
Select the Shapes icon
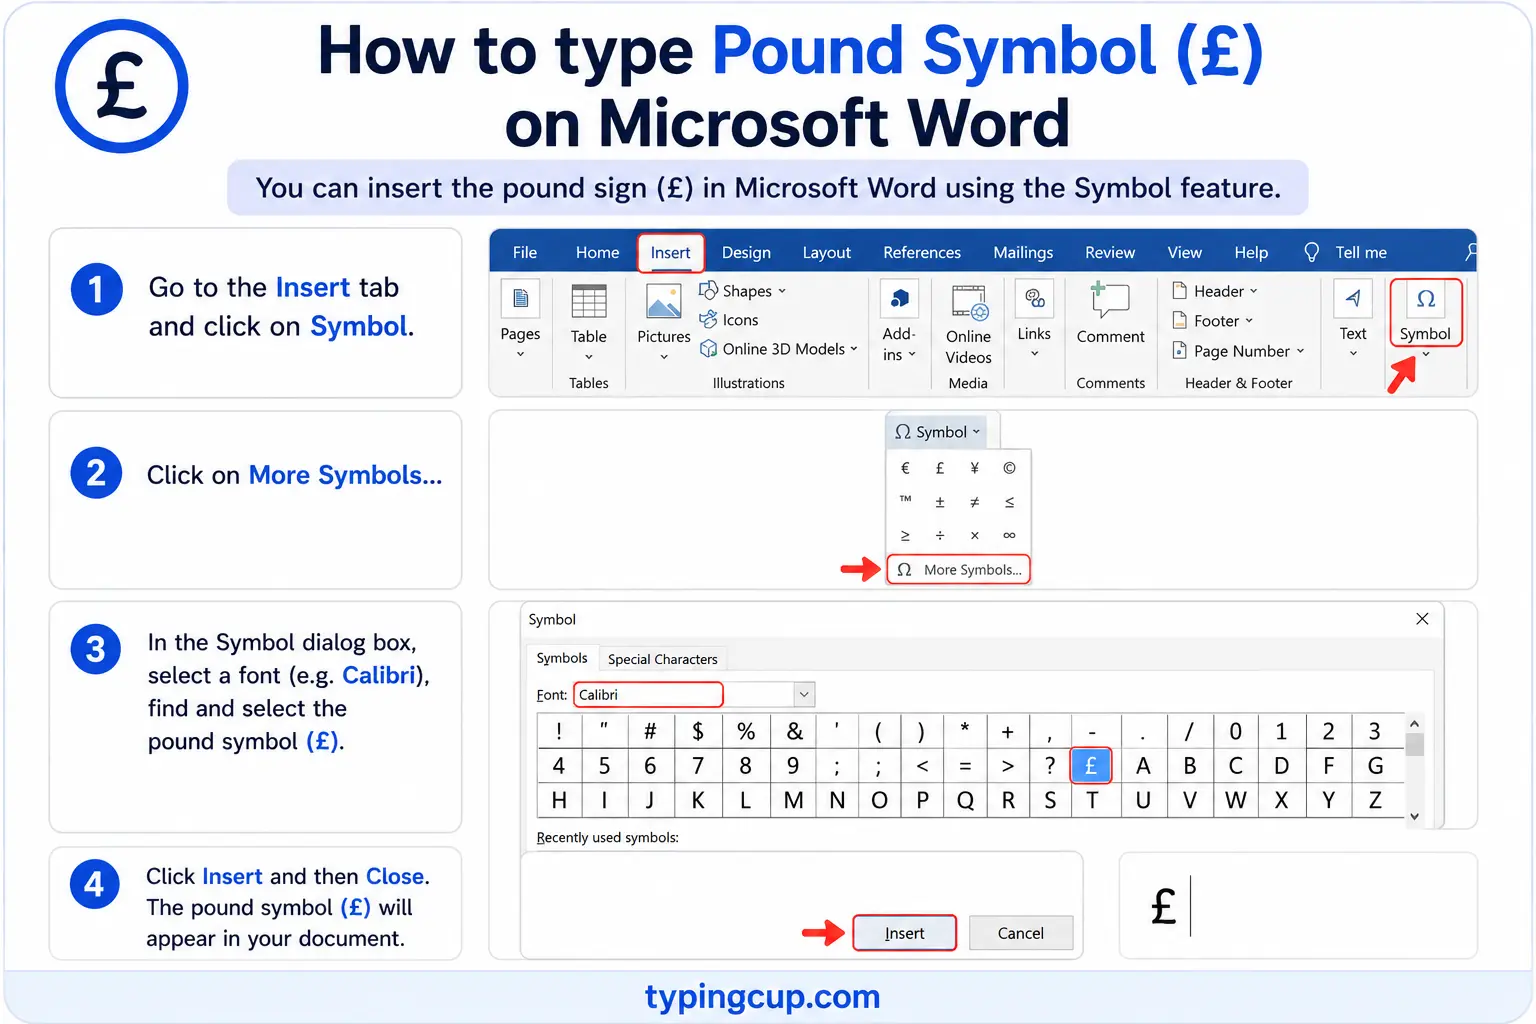(x=708, y=290)
